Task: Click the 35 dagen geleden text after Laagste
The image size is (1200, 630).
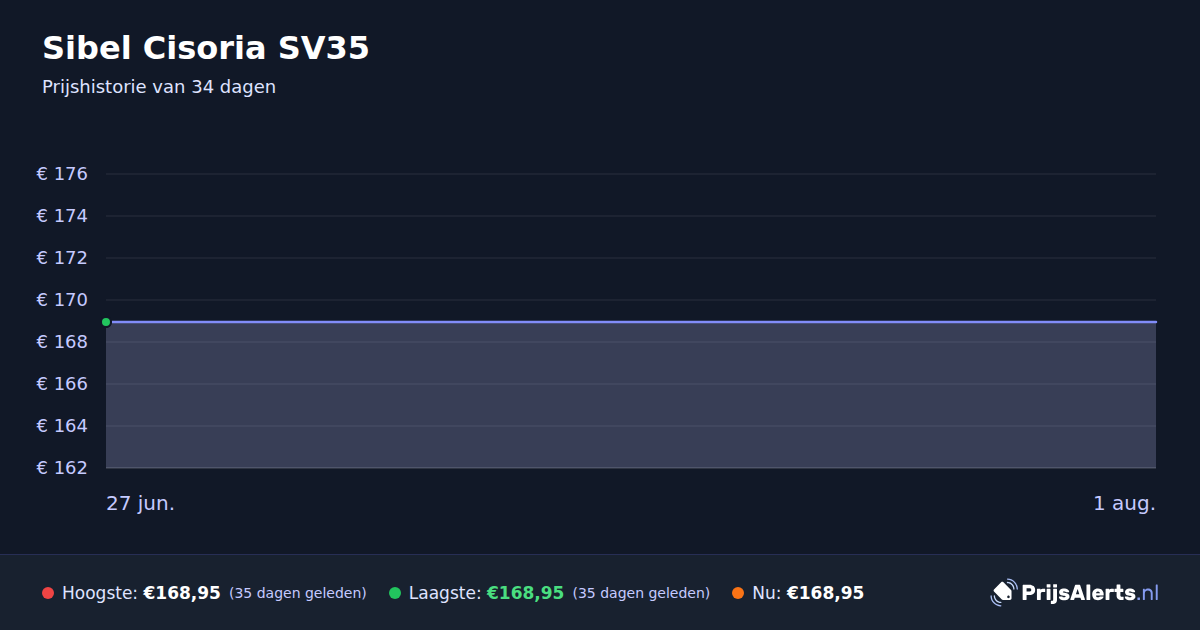Action: pyautogui.click(x=641, y=593)
